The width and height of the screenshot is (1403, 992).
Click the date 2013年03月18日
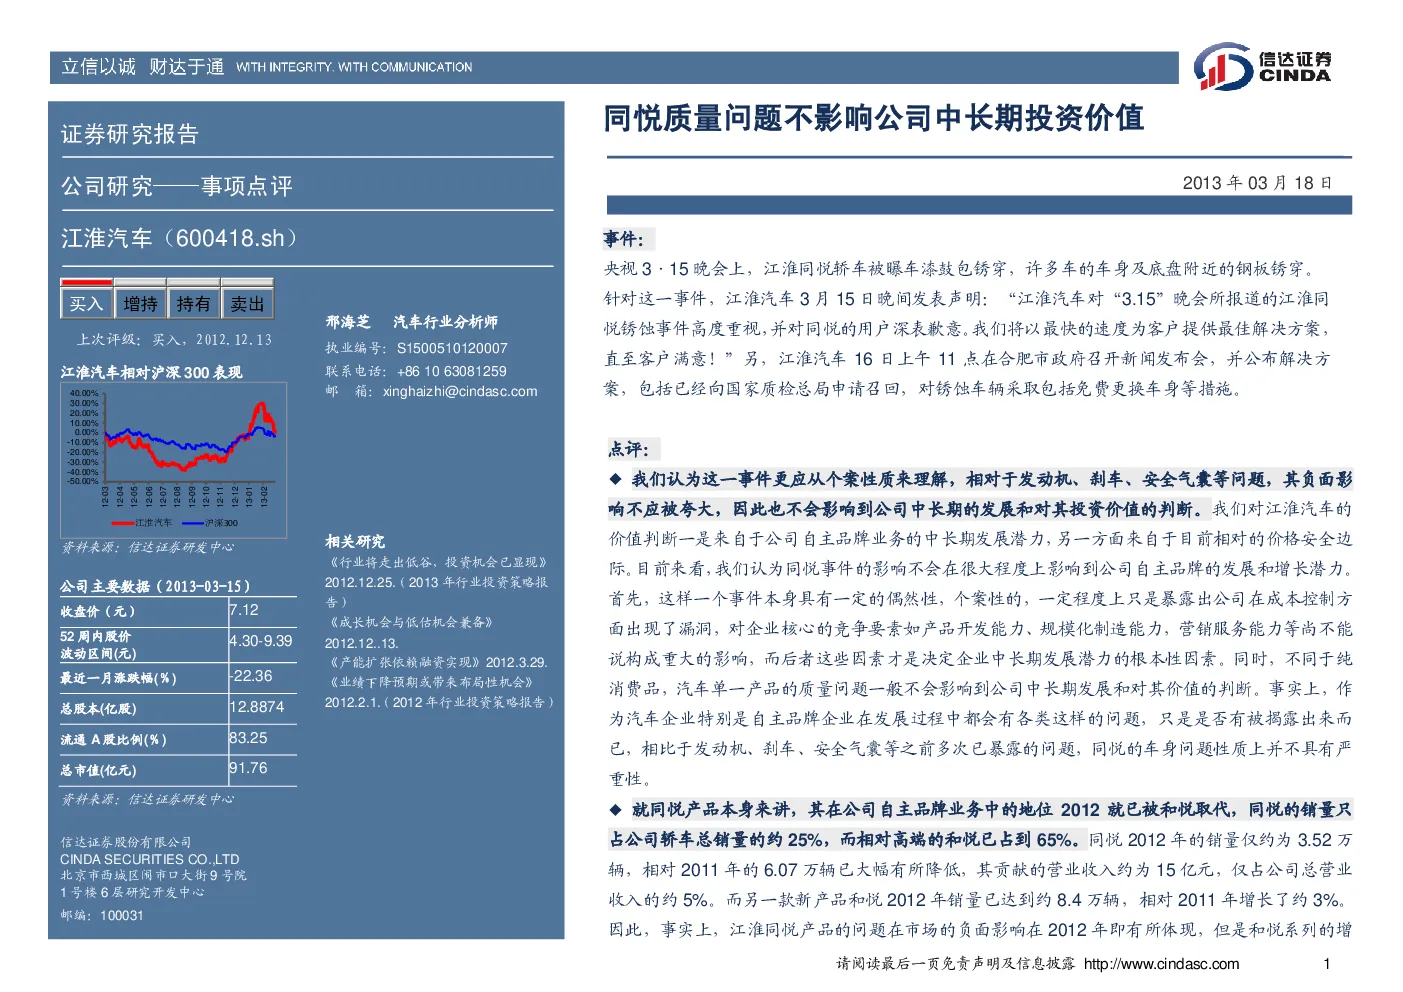pyautogui.click(x=1257, y=183)
